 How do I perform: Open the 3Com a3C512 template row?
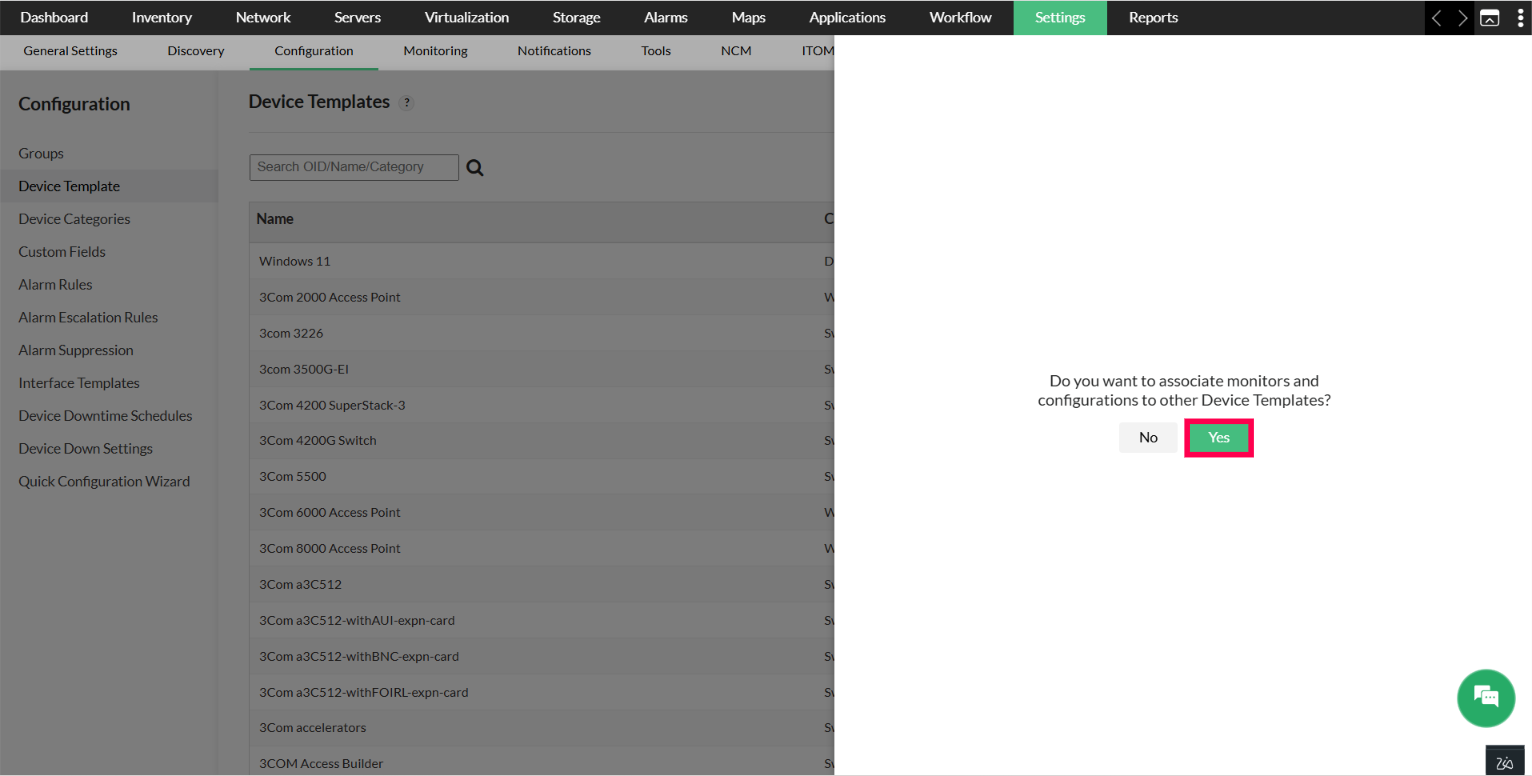tap(542, 584)
